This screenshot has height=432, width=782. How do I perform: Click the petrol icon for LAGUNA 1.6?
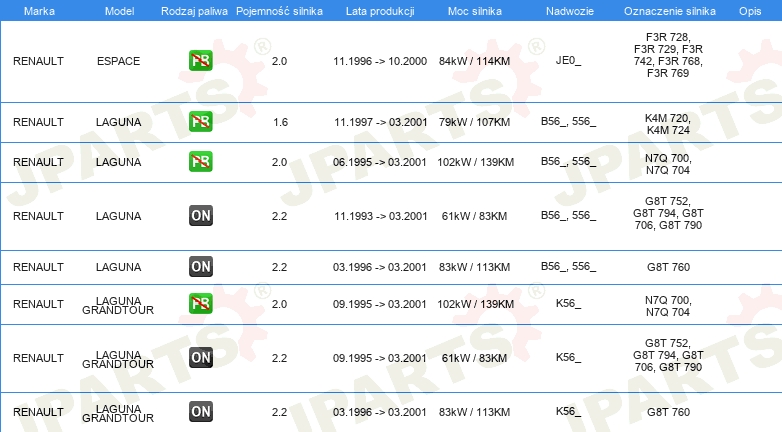[200, 122]
